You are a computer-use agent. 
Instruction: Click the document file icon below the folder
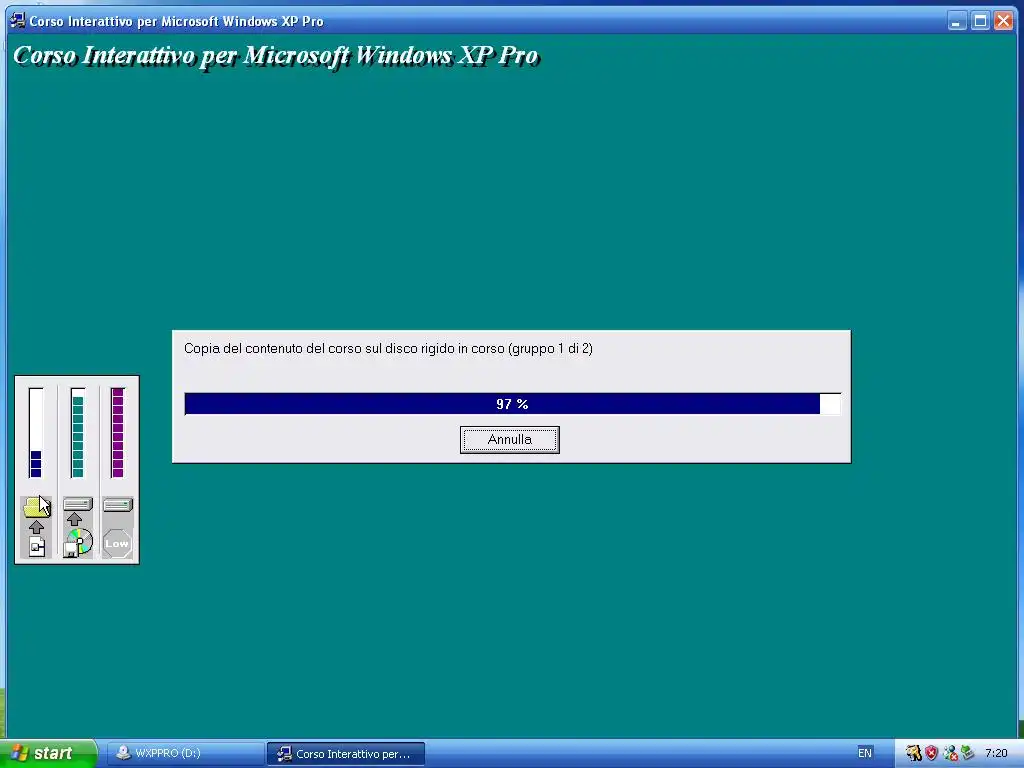coord(37,547)
